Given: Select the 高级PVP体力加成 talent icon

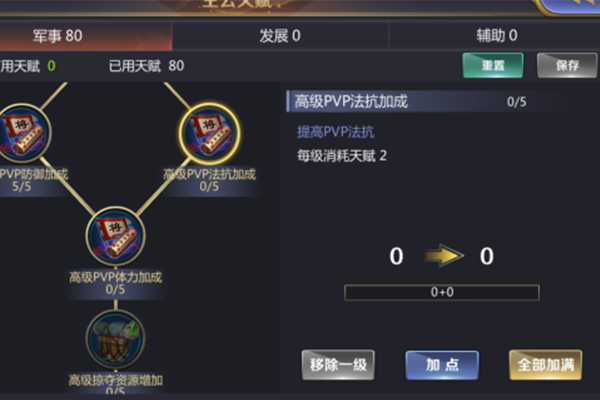Looking at the screenshot, I should coord(116,236).
